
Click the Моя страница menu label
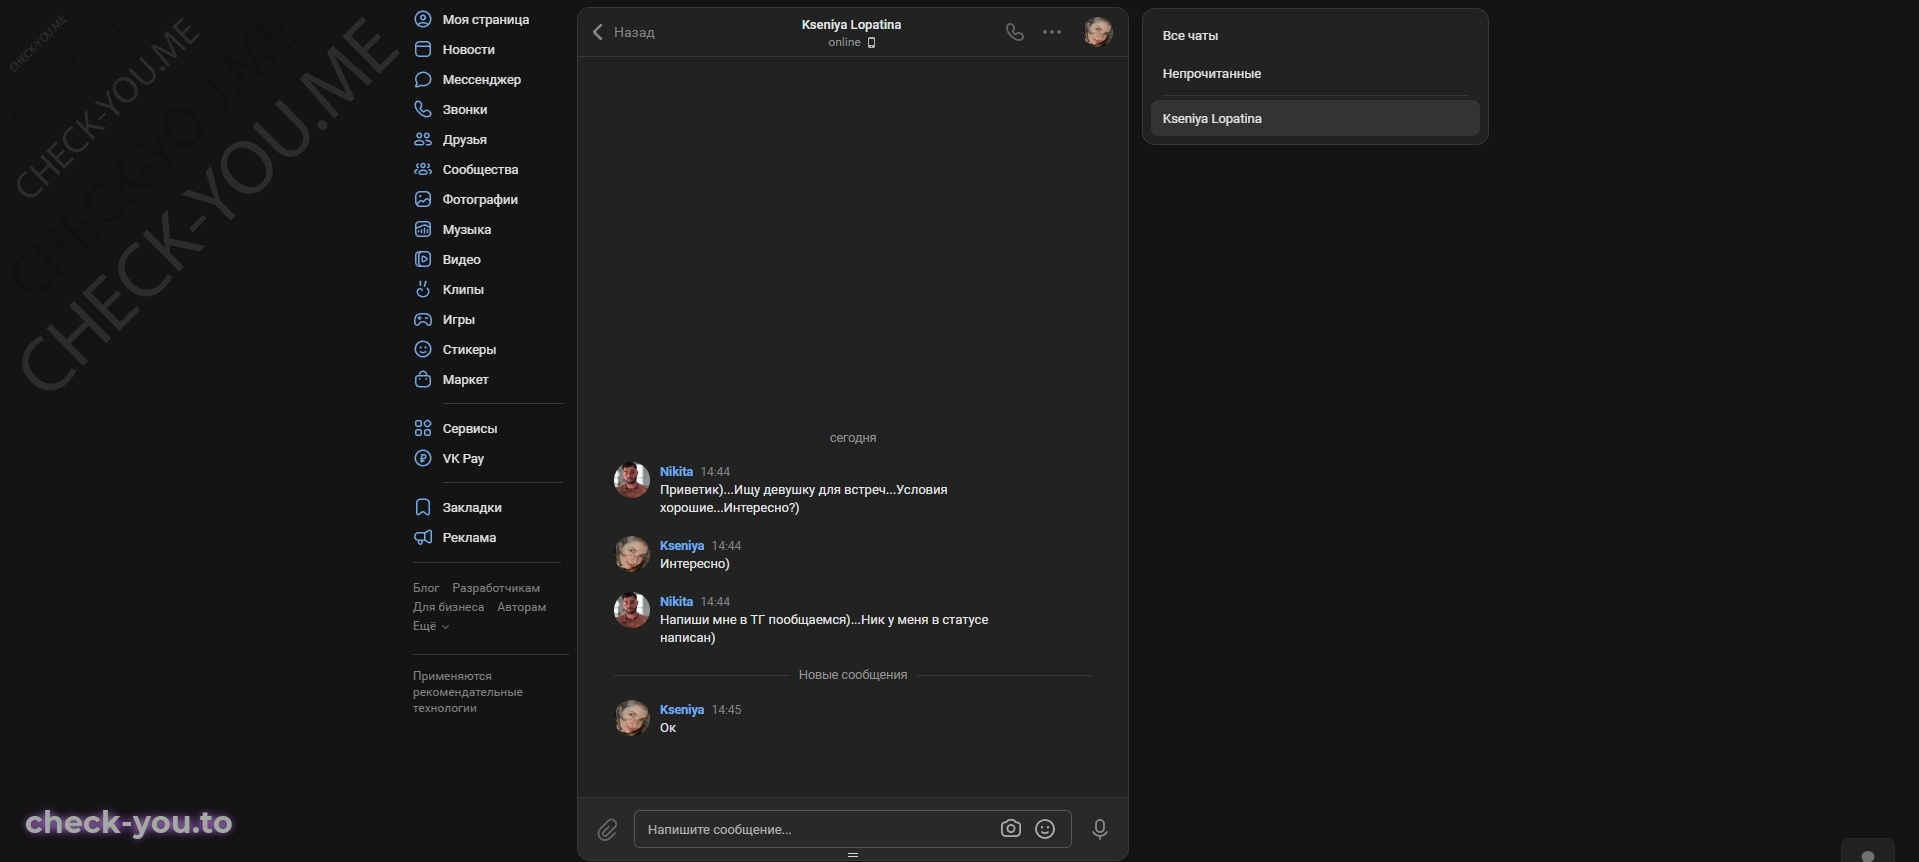click(x=486, y=19)
